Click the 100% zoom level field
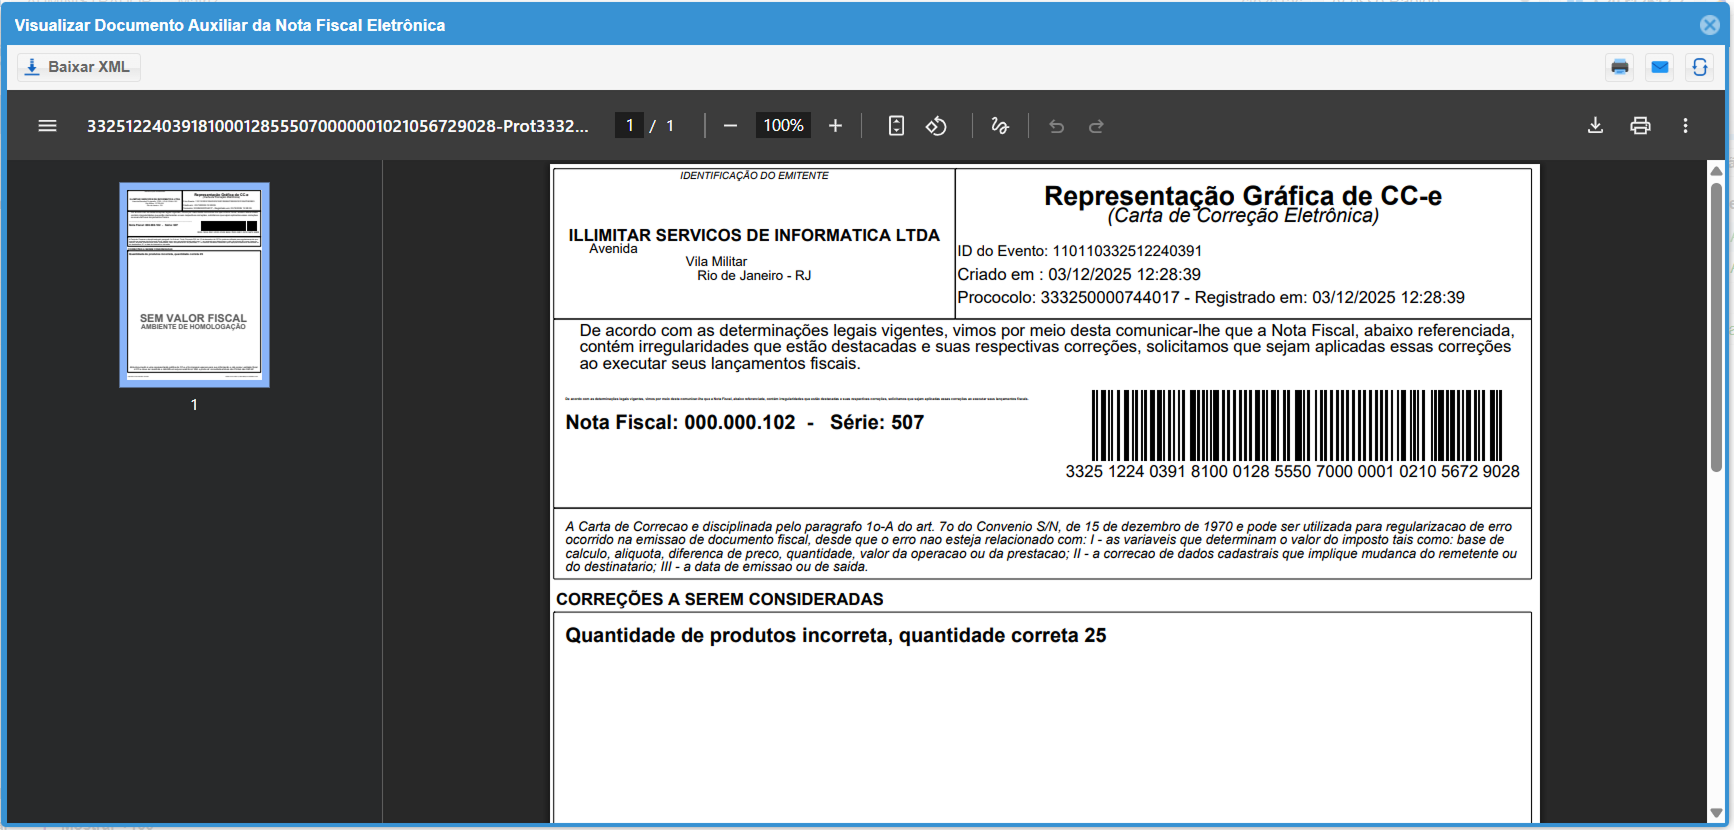The width and height of the screenshot is (1734, 830). [783, 126]
